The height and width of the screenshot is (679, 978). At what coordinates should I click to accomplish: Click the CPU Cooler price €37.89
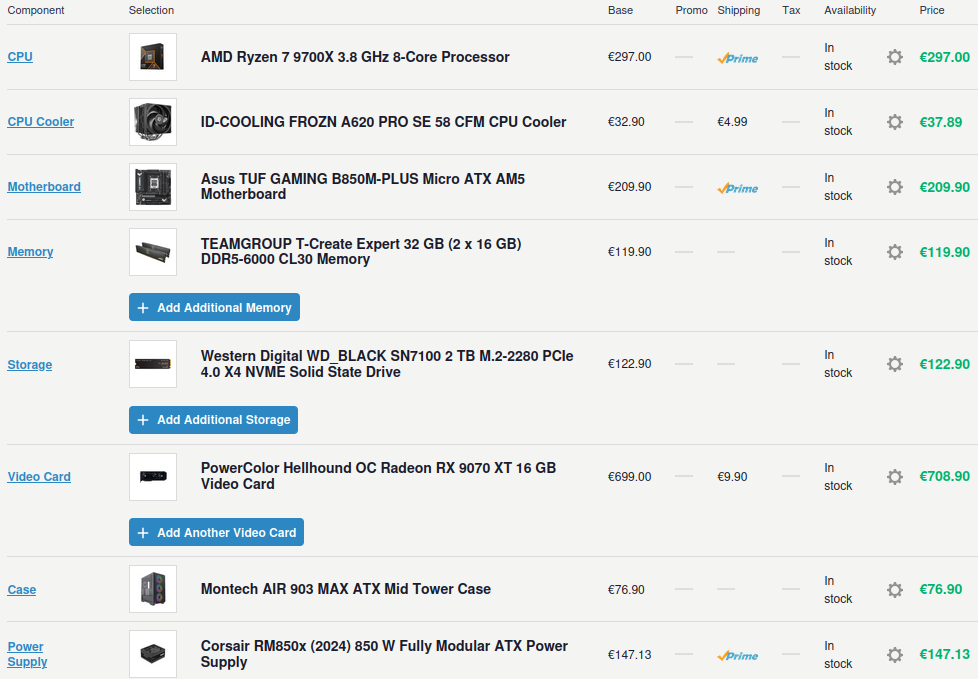click(941, 122)
